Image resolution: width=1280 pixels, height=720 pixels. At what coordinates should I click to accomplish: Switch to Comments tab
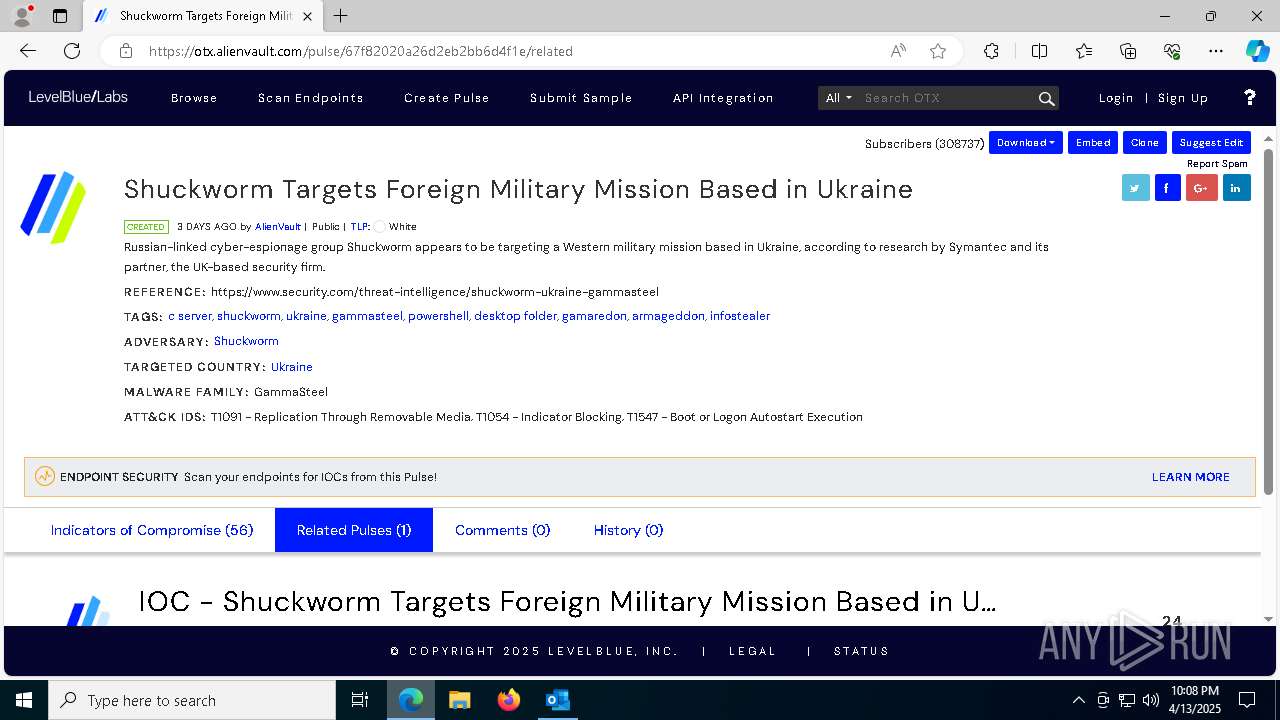click(502, 530)
